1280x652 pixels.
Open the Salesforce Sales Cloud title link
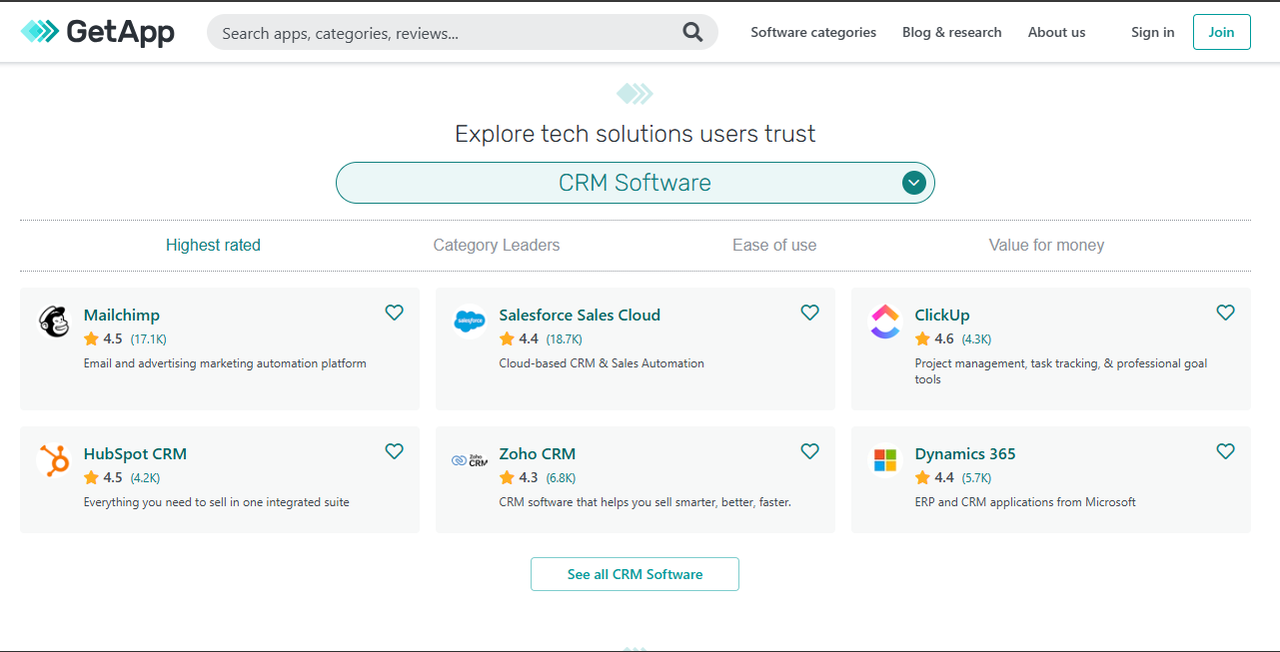tap(580, 315)
